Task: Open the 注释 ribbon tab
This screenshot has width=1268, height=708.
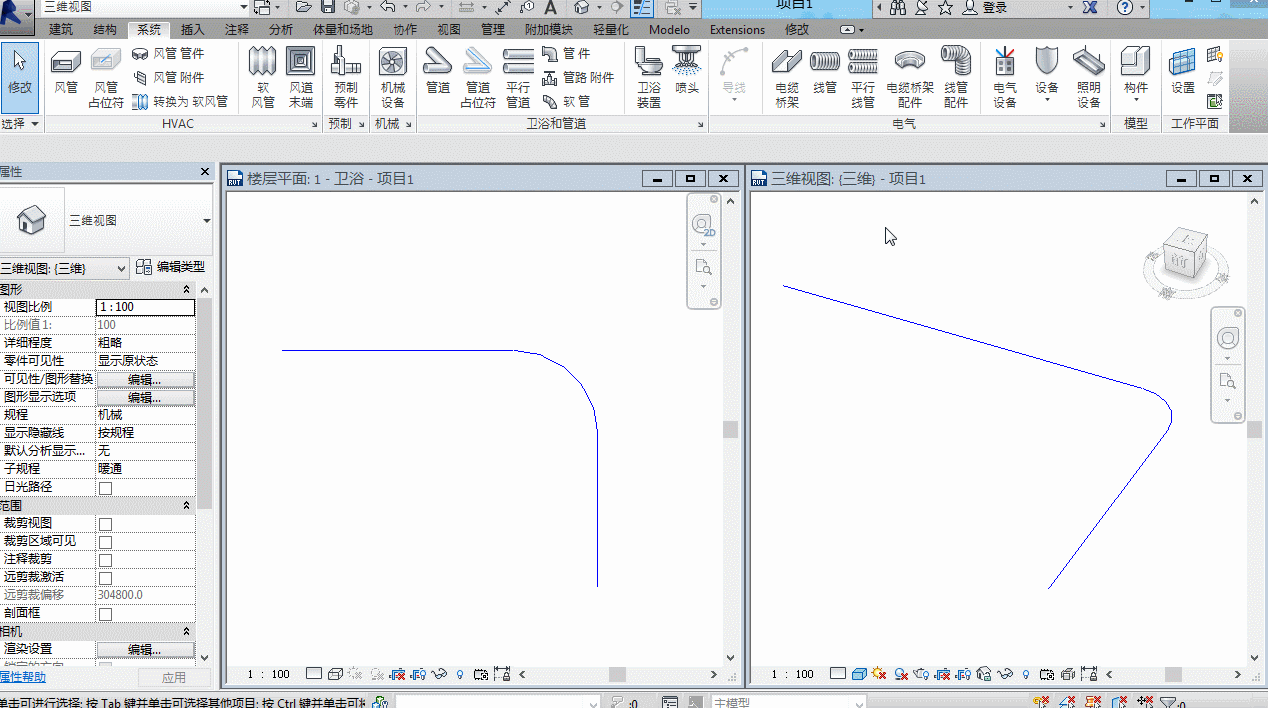Action: click(x=237, y=30)
